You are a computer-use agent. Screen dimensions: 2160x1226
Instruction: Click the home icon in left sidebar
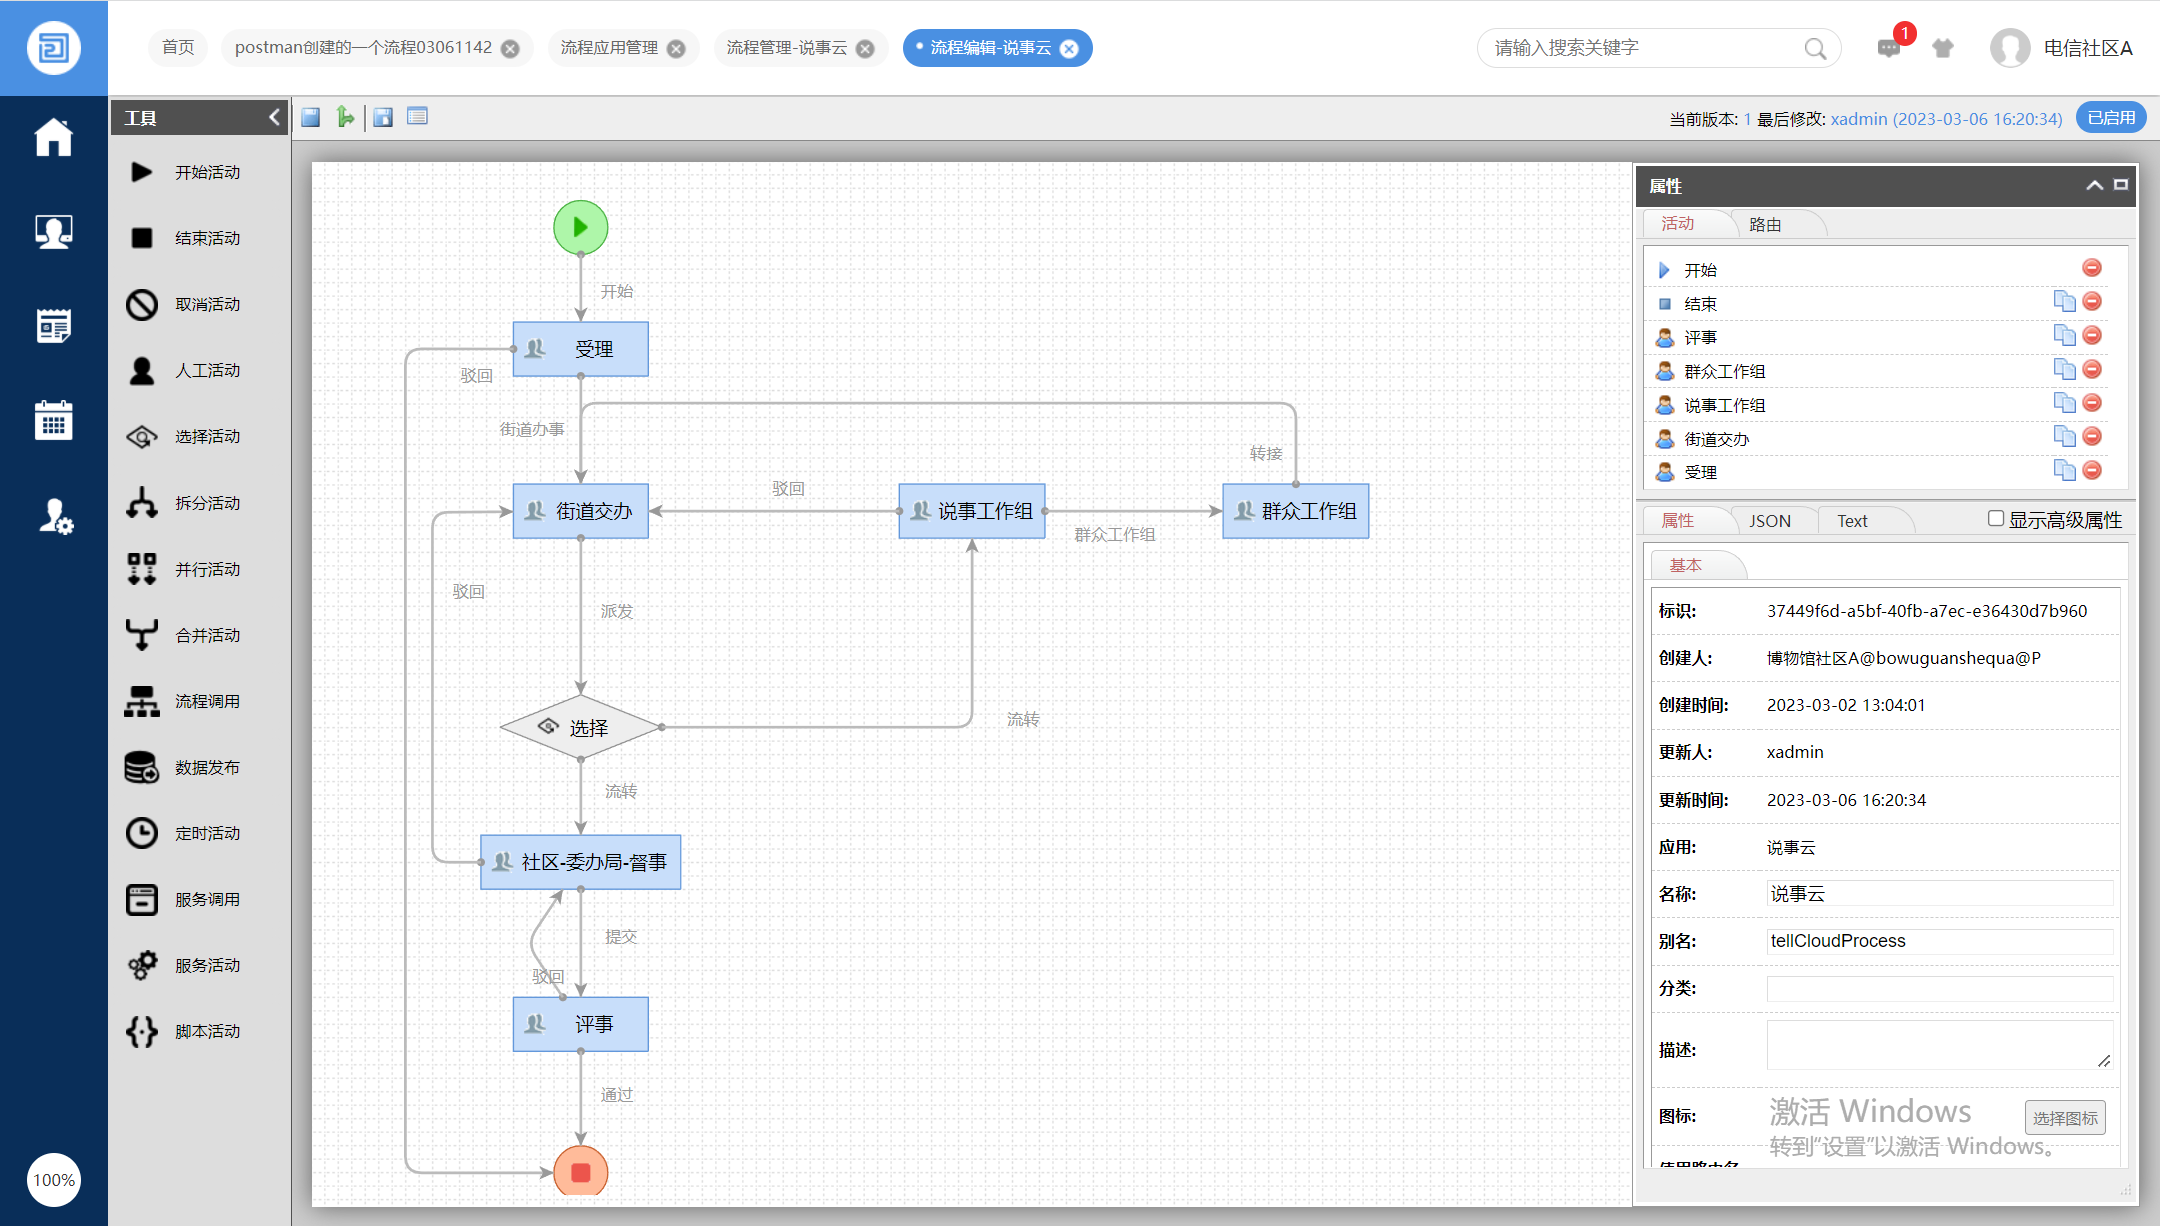(54, 137)
